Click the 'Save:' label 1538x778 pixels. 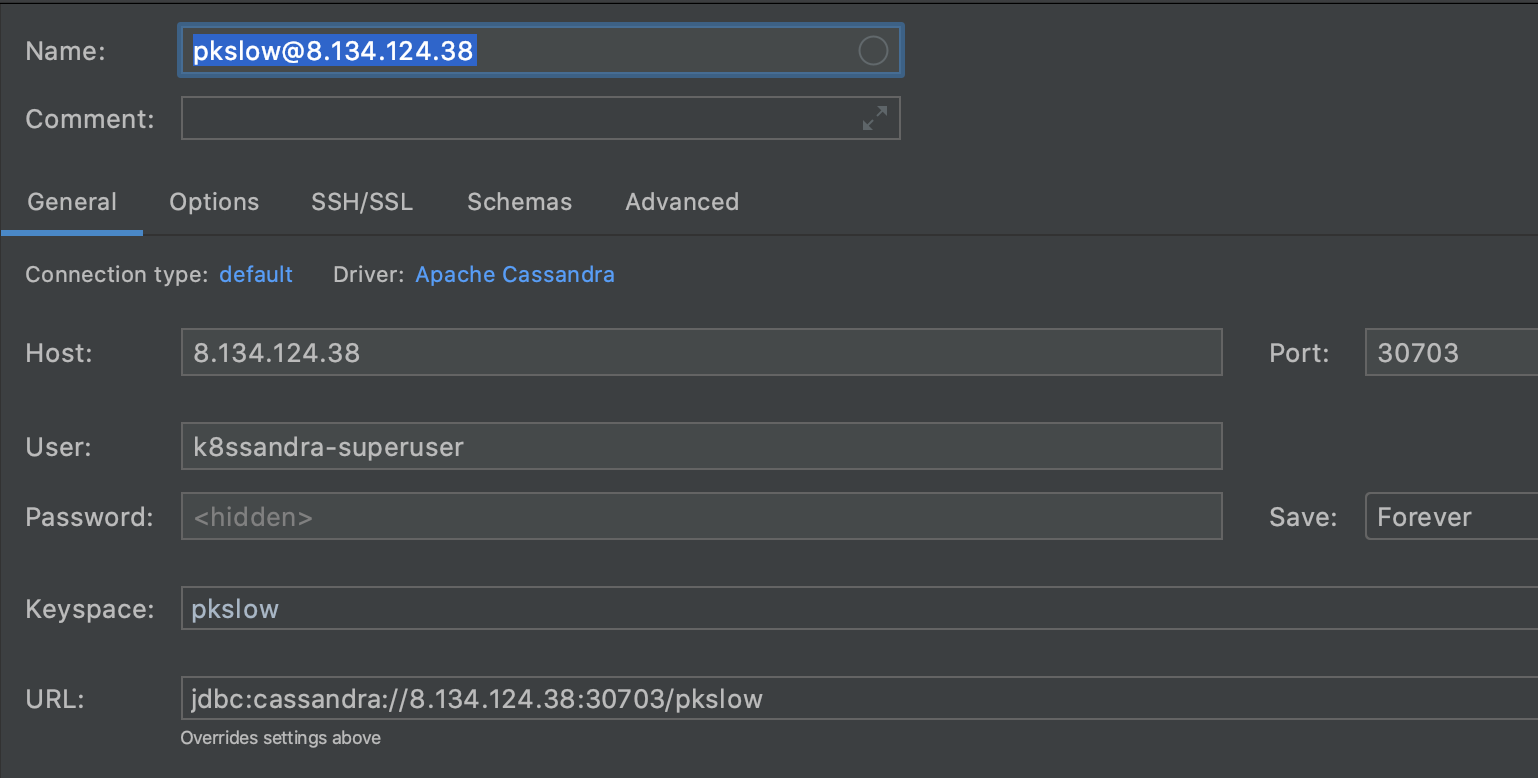(1303, 516)
